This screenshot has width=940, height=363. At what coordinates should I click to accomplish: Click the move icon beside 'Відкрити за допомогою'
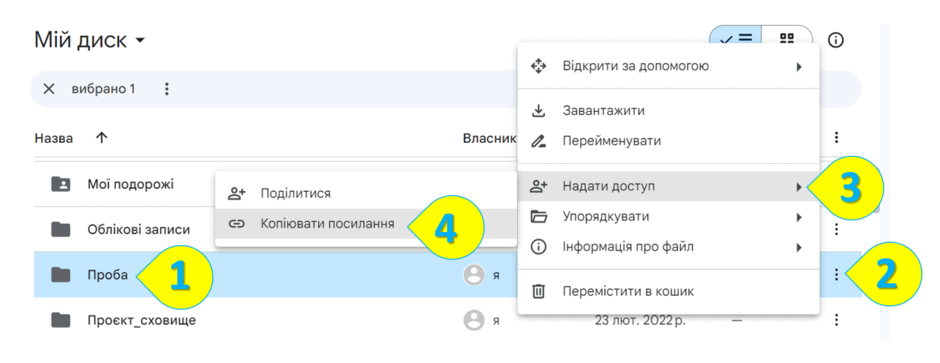coord(538,66)
